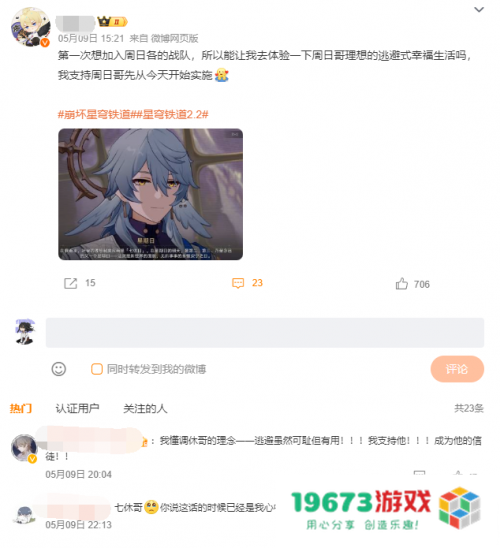Click the crown VIP membership badge
Image resolution: width=500 pixels, height=548 pixels.
[x=112, y=22]
